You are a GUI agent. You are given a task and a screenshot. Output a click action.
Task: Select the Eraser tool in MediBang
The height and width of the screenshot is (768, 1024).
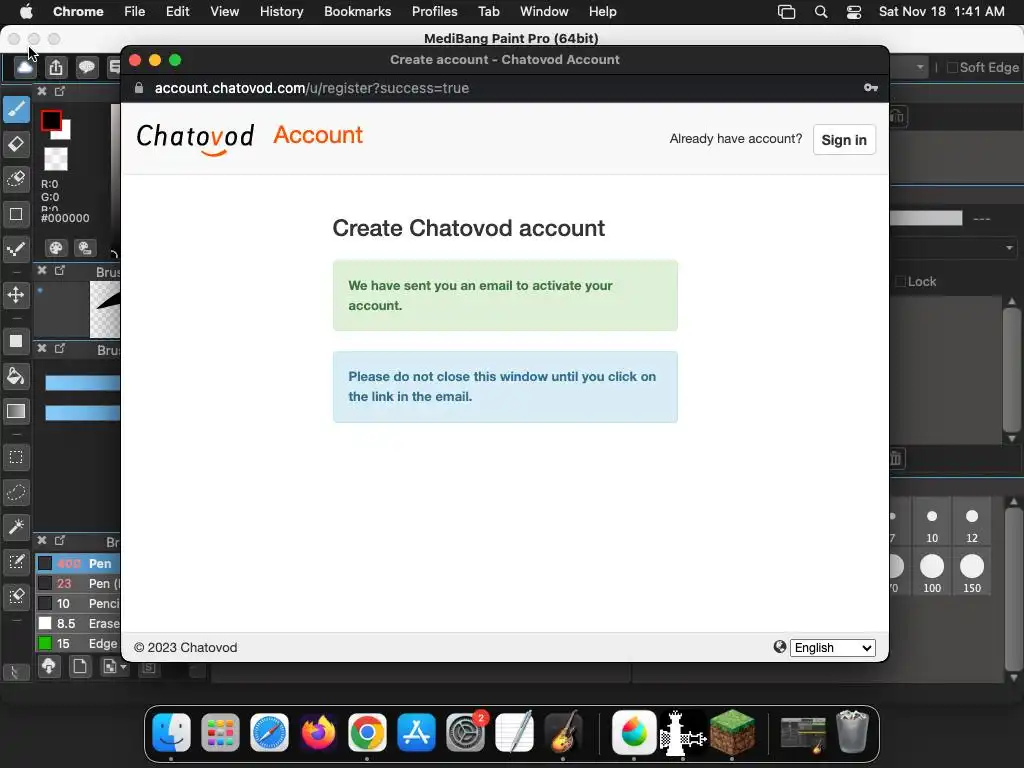pos(16,144)
